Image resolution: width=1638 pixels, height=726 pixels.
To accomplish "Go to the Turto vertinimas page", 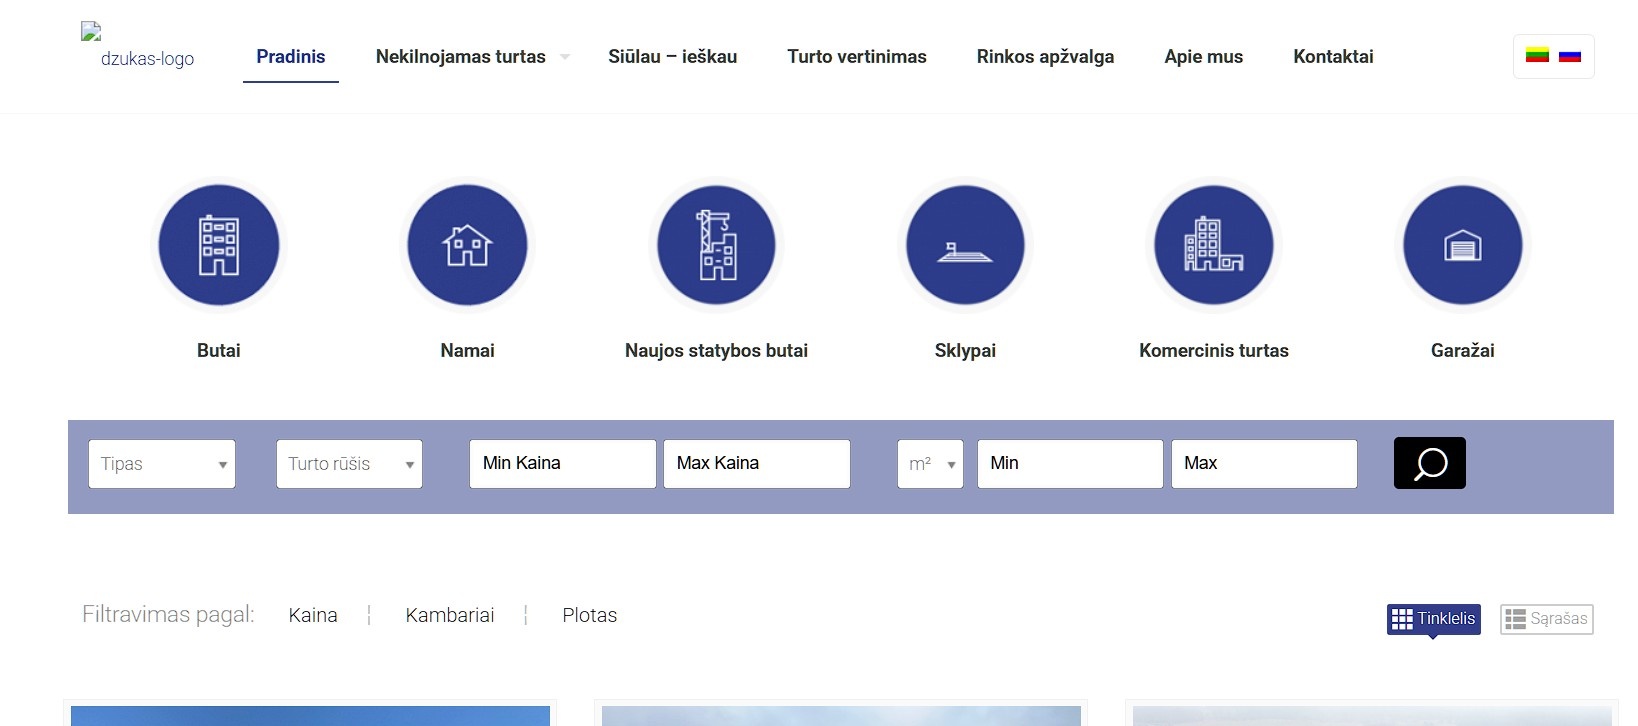I will [857, 57].
